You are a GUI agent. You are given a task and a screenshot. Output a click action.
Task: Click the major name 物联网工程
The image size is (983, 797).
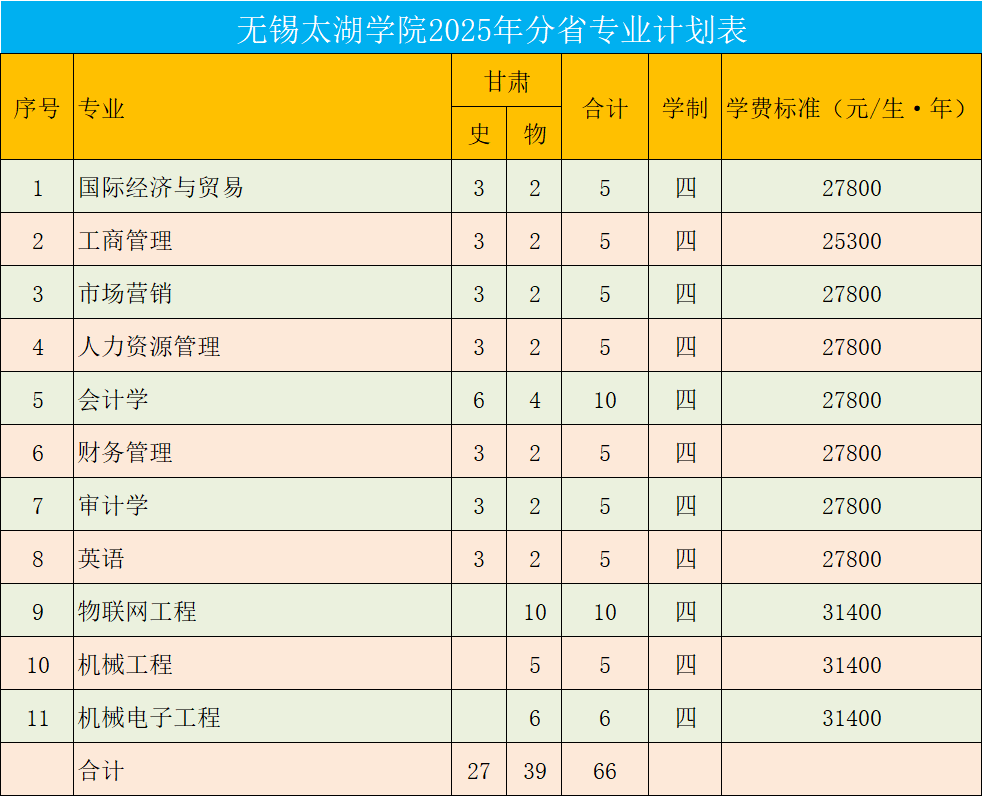tap(137, 611)
